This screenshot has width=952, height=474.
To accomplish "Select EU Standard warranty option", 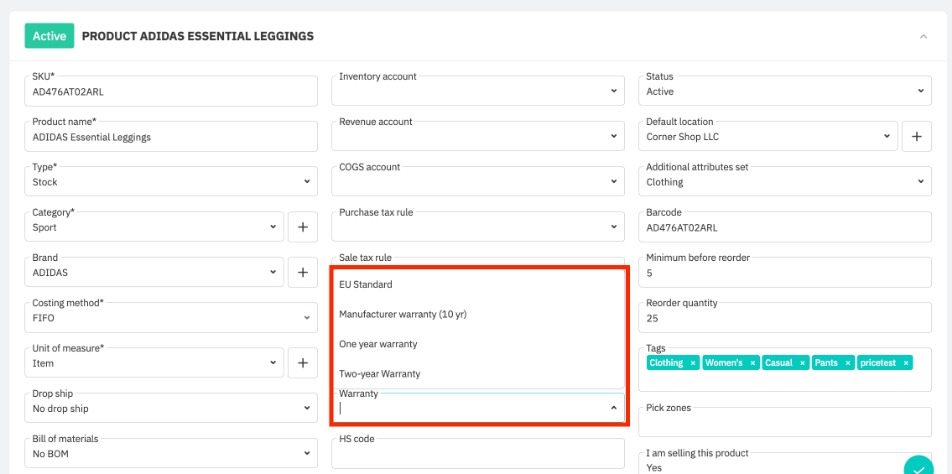I will coord(366,285).
